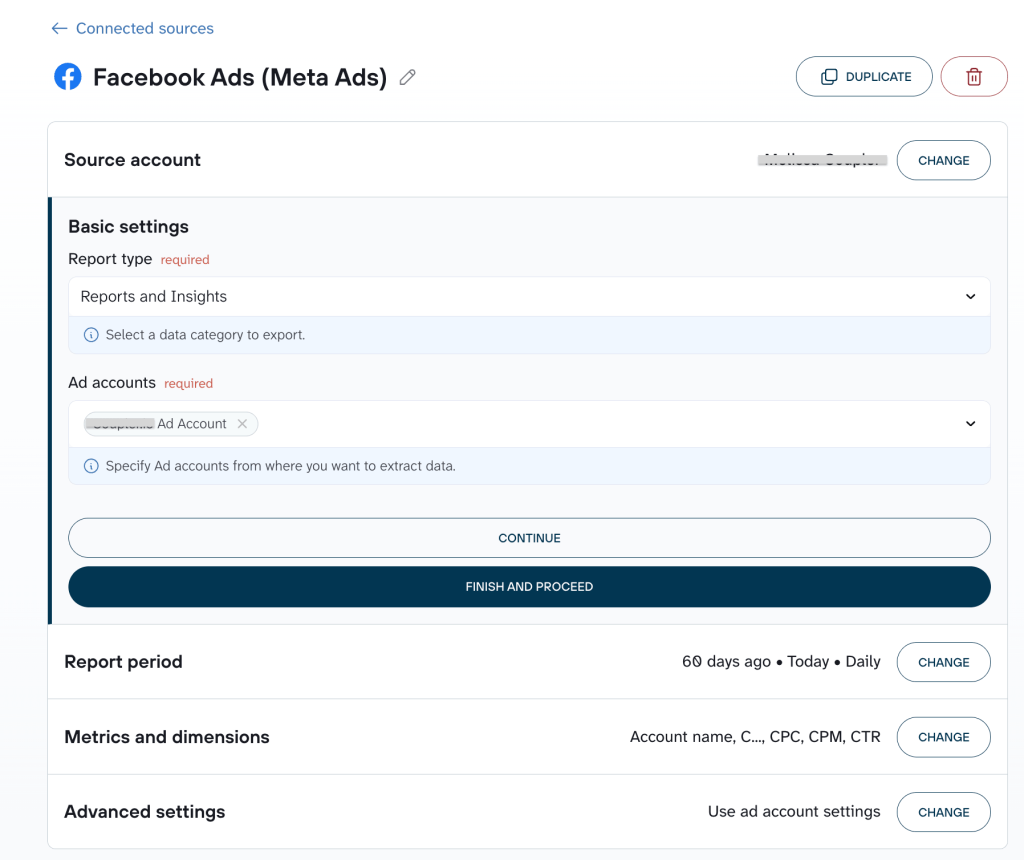Open the Report type dropdown

pos(529,296)
